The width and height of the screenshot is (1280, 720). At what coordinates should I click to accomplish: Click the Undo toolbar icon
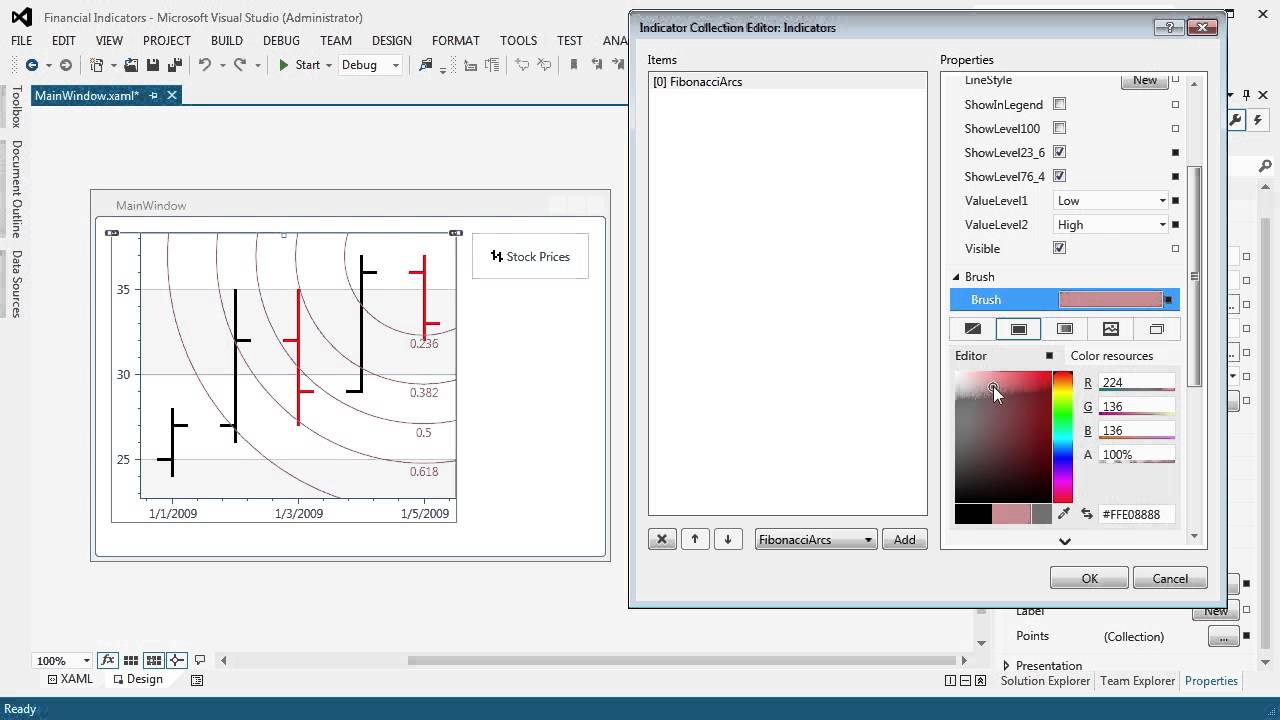pyautogui.click(x=204, y=65)
